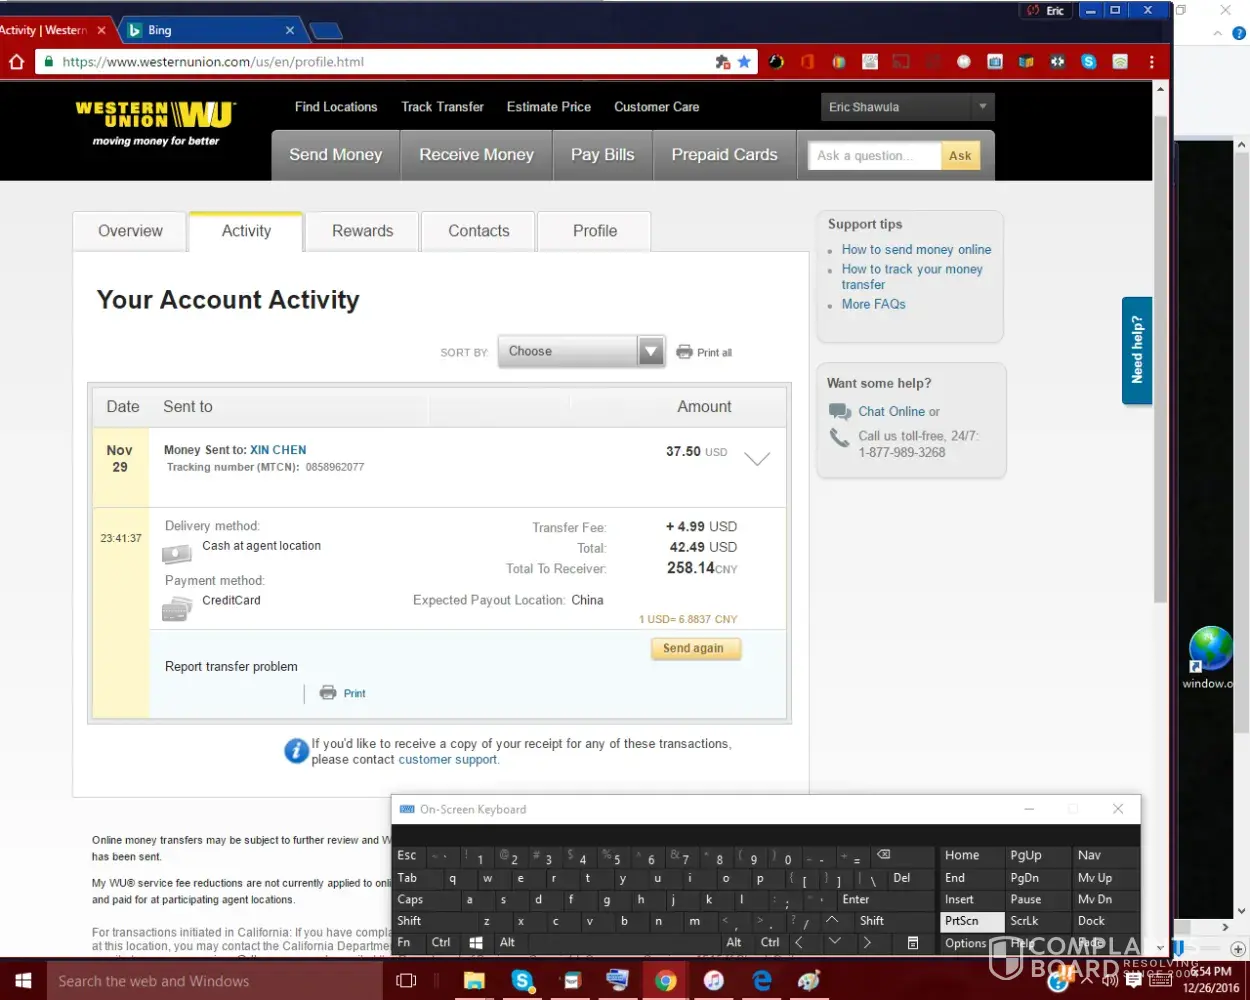Image resolution: width=1250 pixels, height=1000 pixels.
Task: Click Report transfer problem
Action: [x=231, y=667]
